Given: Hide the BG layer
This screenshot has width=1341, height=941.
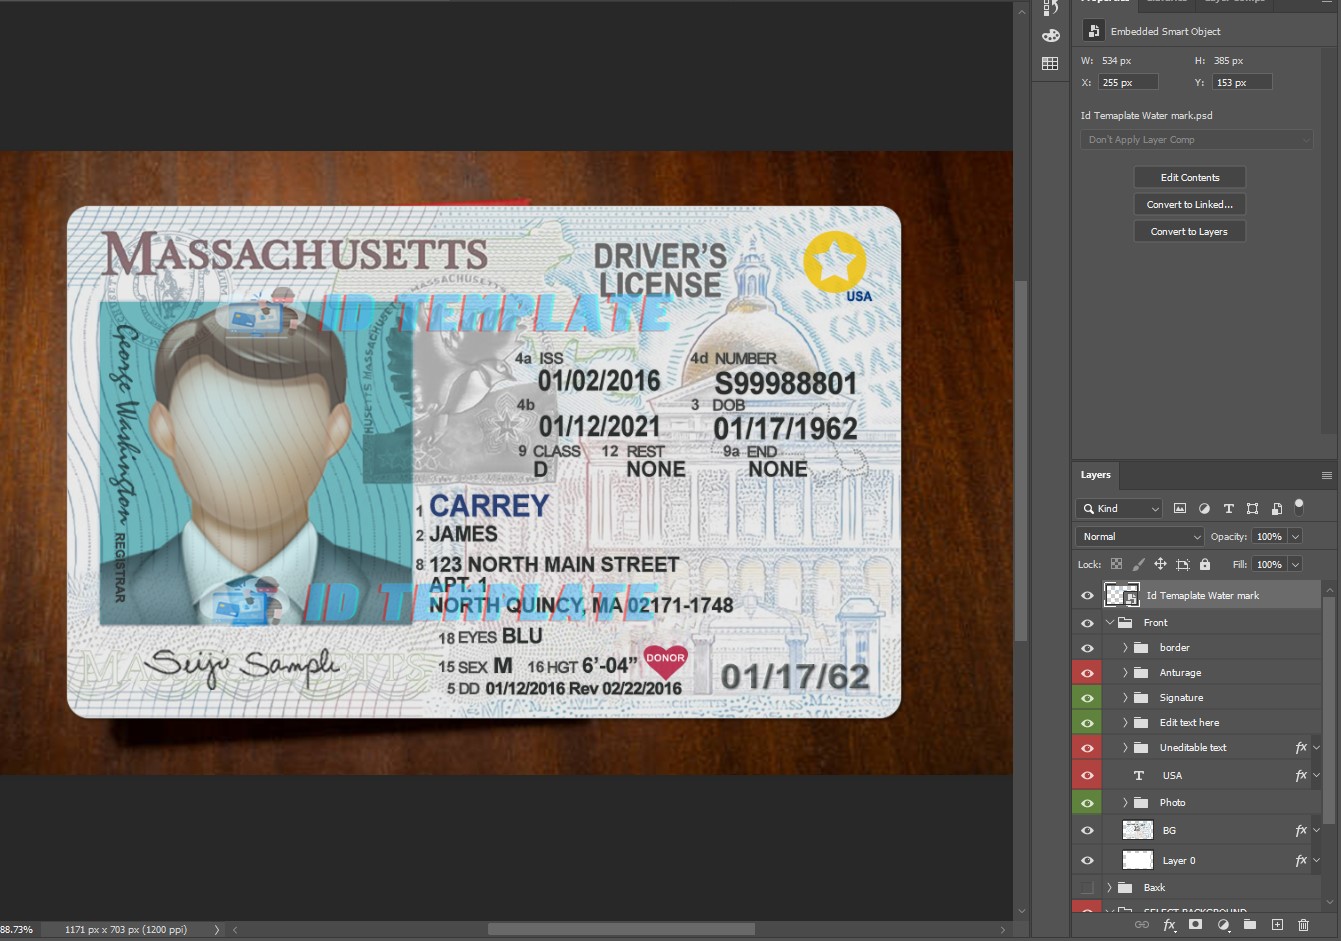Looking at the screenshot, I should [x=1087, y=831].
